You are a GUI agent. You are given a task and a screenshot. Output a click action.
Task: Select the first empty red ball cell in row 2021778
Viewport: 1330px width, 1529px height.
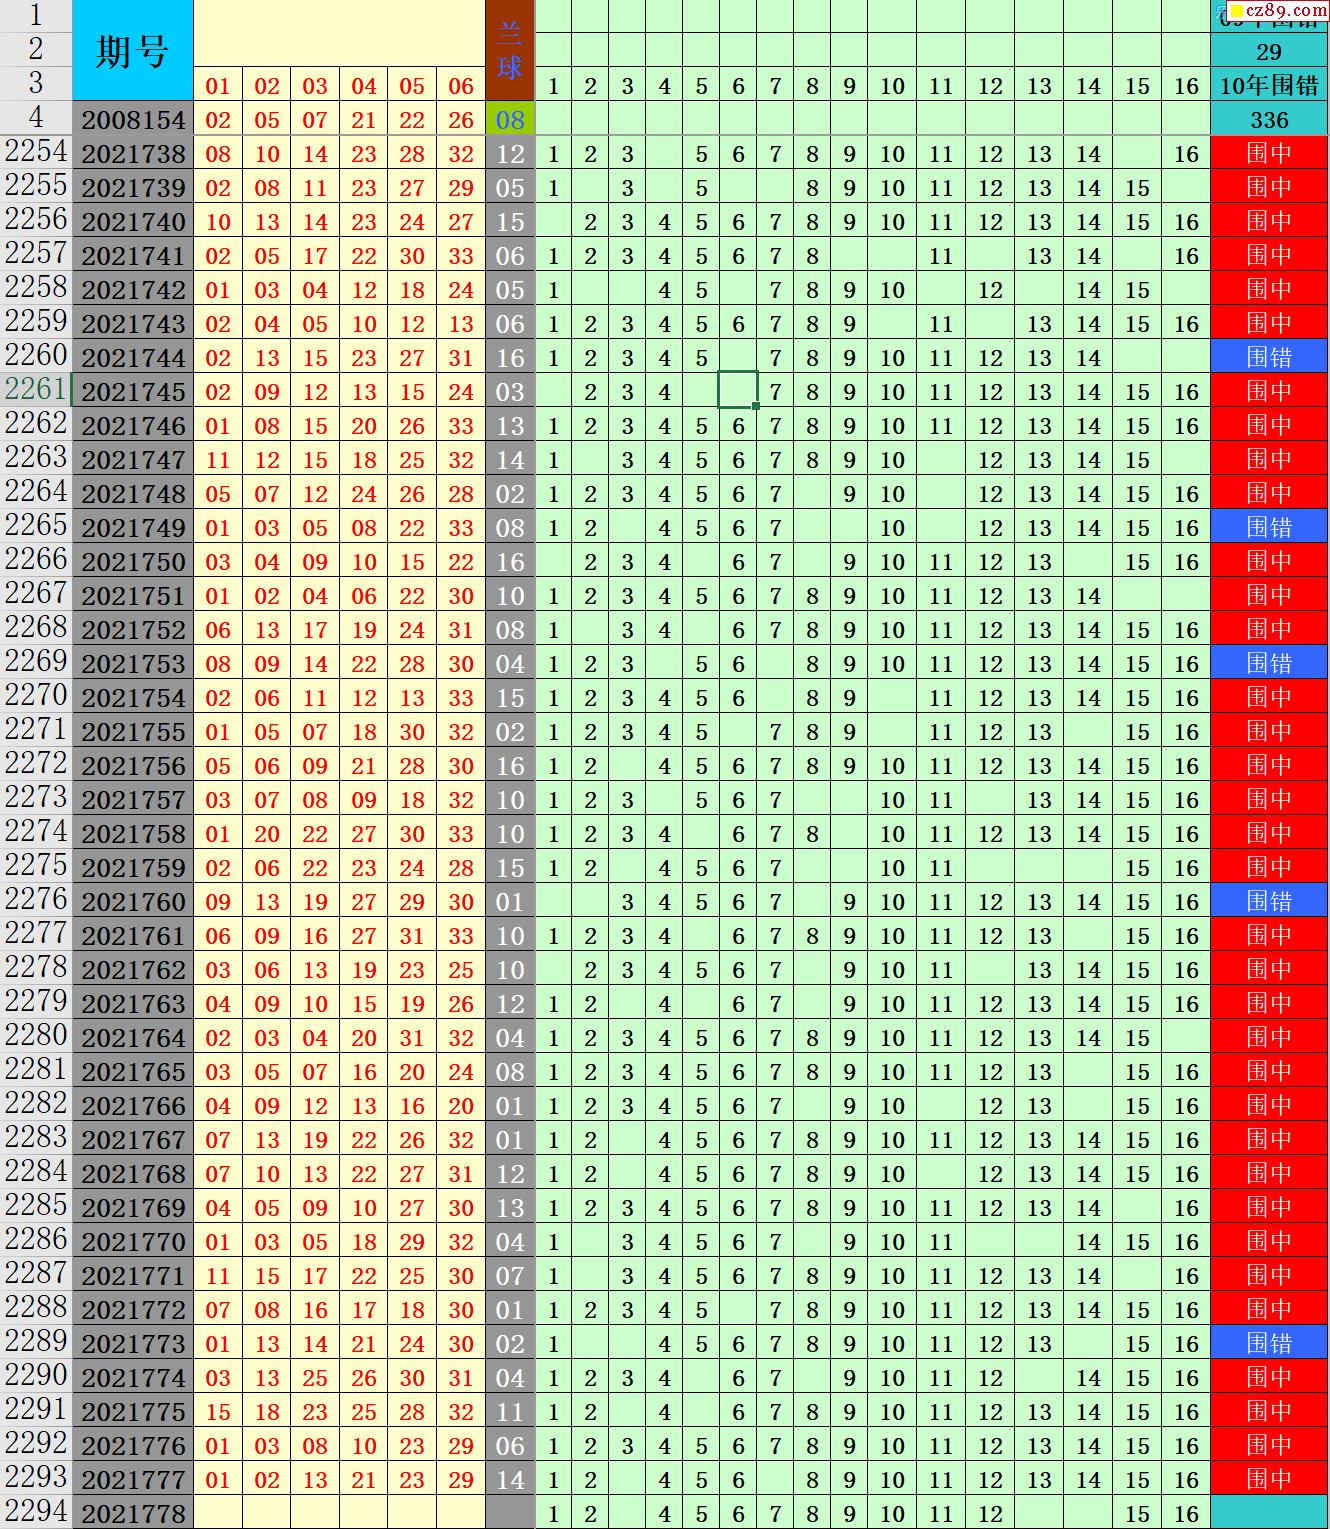pos(218,1513)
